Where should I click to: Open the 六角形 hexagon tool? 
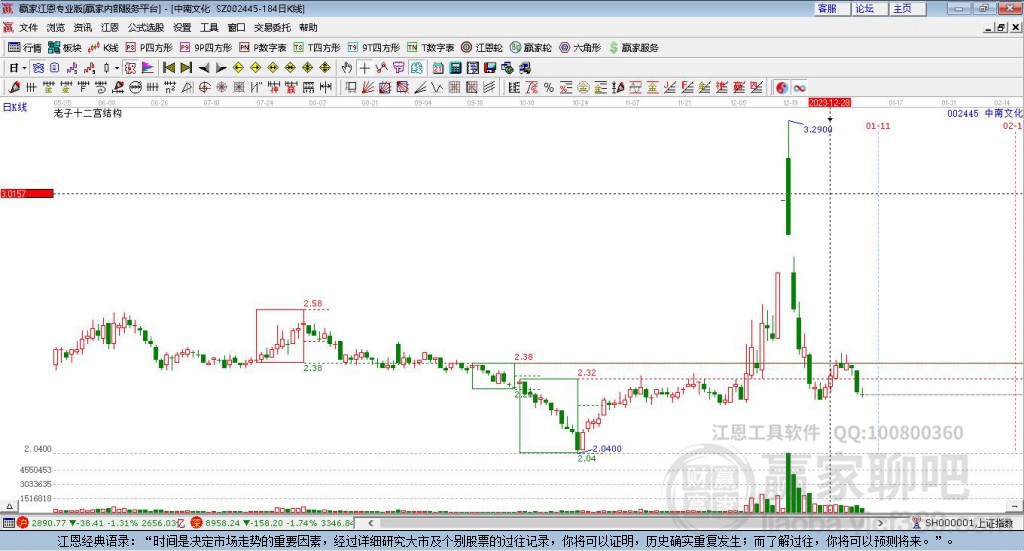point(580,48)
